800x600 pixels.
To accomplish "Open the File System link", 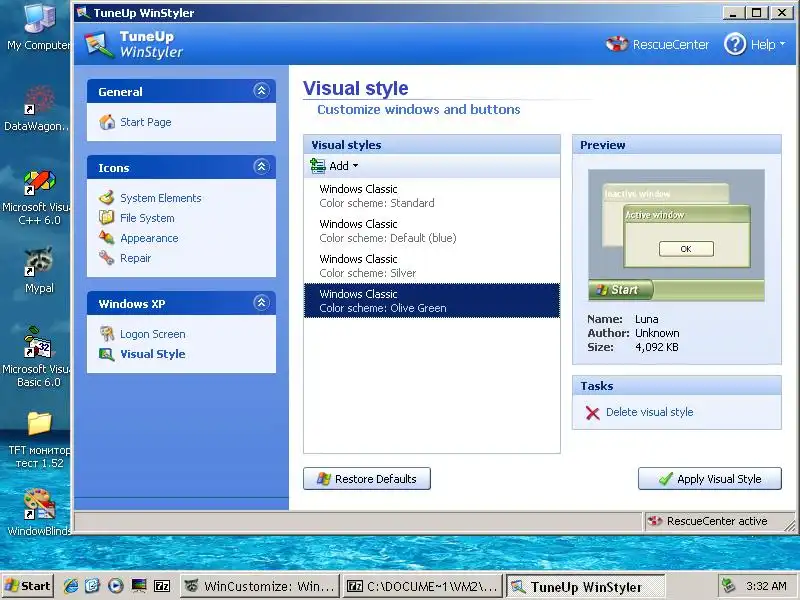I will (147, 218).
